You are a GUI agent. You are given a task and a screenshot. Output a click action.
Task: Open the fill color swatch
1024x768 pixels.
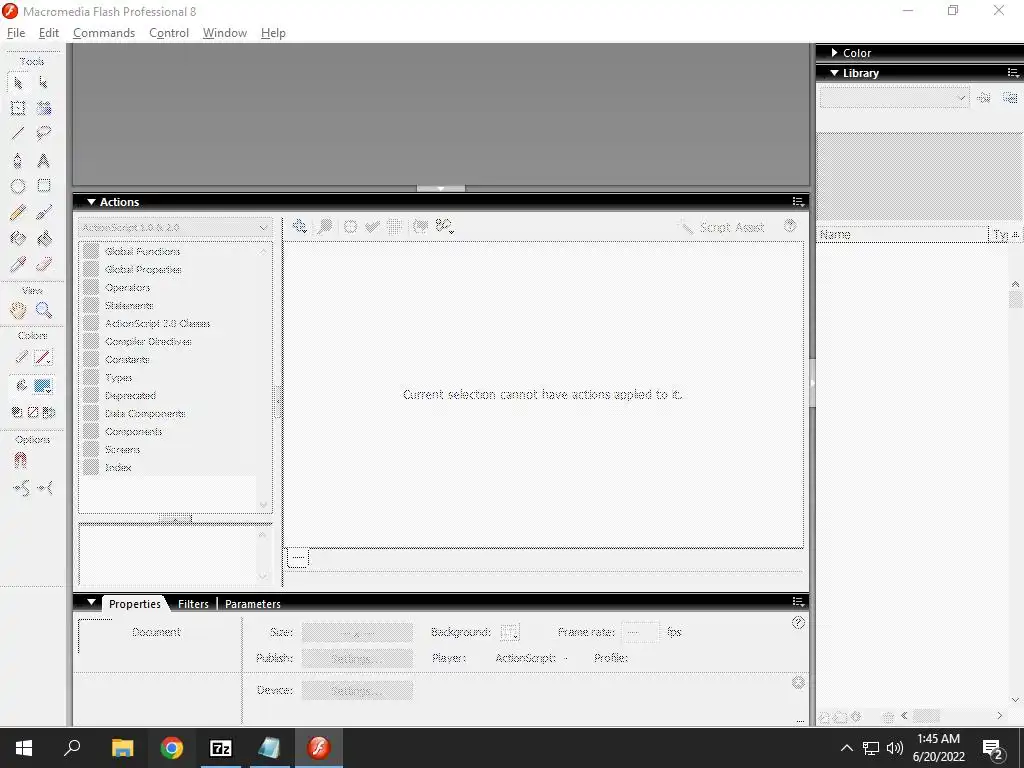[x=42, y=386]
